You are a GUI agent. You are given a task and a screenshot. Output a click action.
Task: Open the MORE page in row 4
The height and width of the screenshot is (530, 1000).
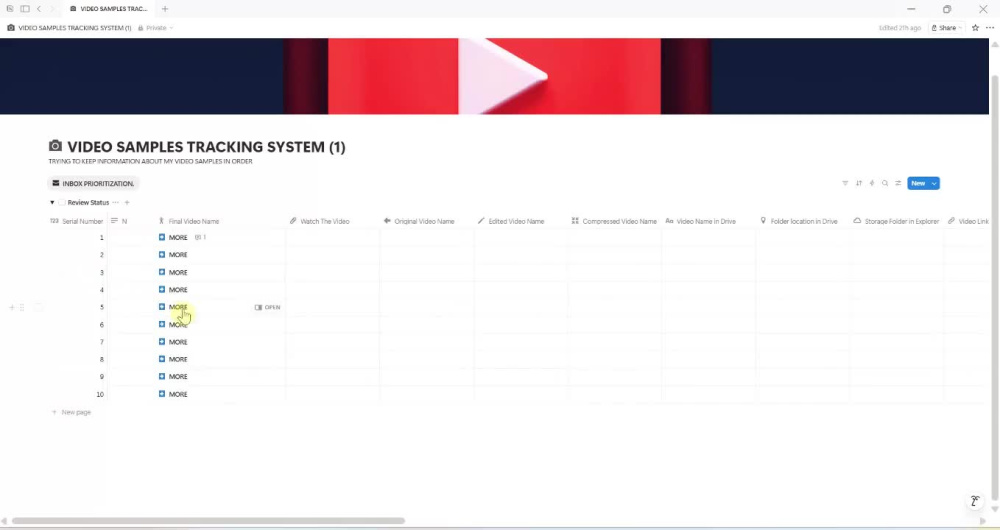(x=178, y=290)
